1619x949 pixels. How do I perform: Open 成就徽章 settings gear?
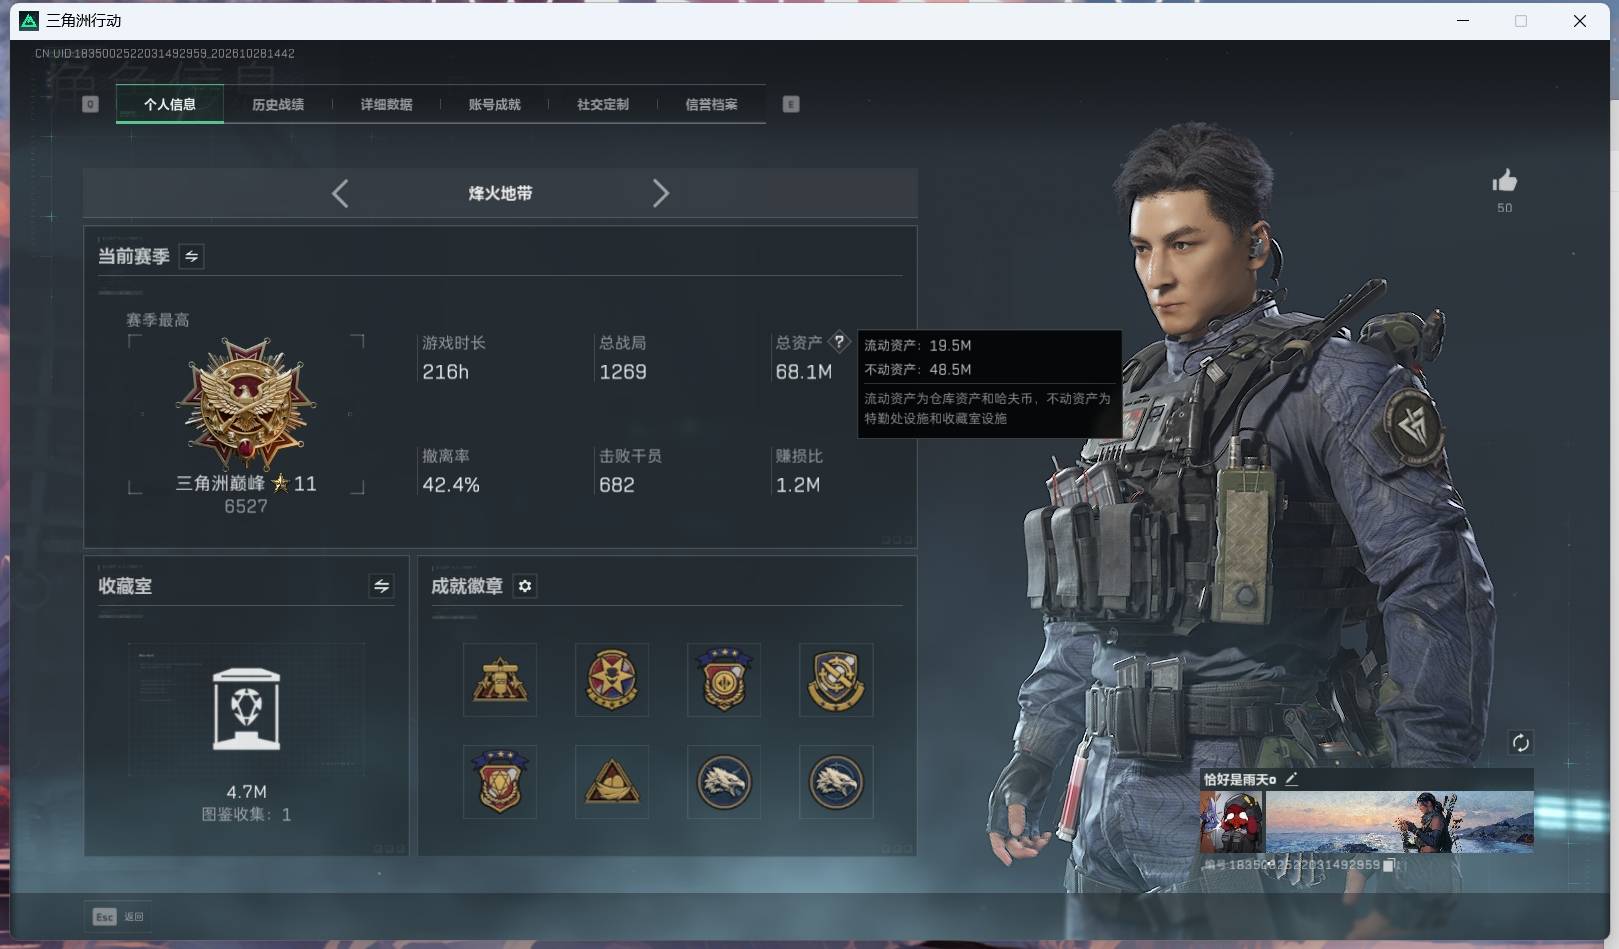(x=525, y=586)
